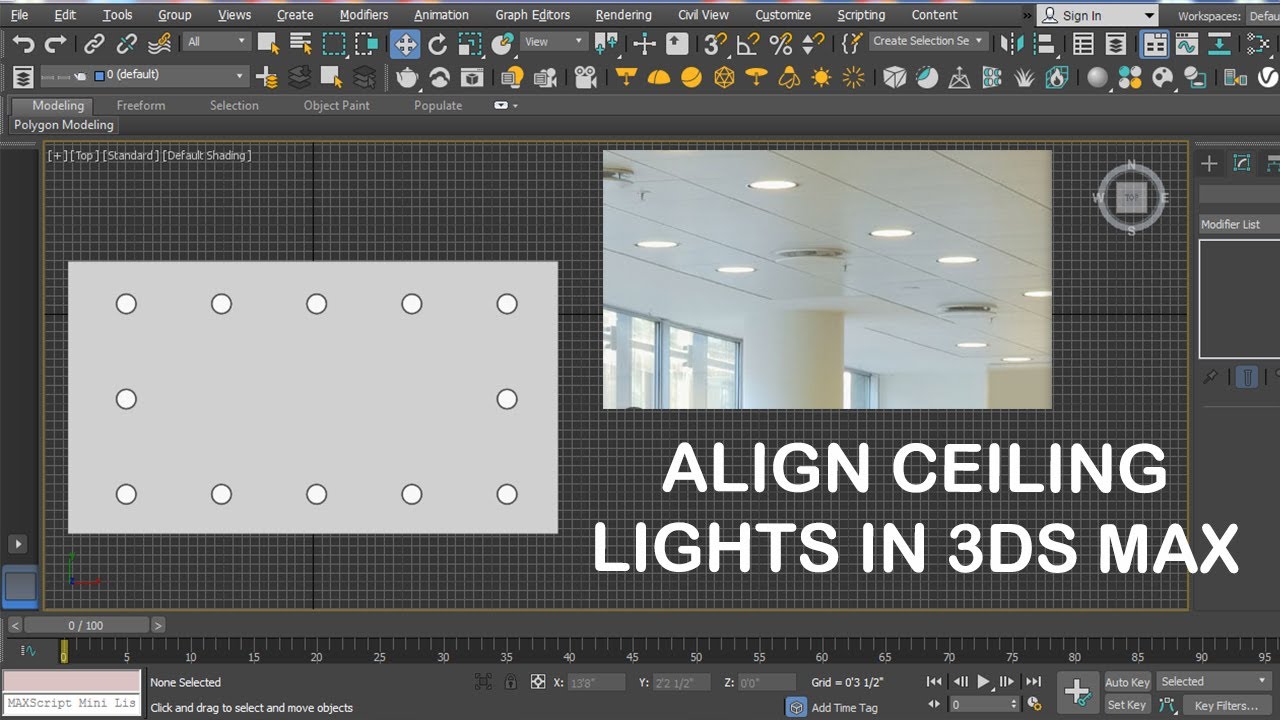Toggle the Ribbon display button
Viewport: 1280px width, 720px height.
pyautogui.click(x=1155, y=43)
